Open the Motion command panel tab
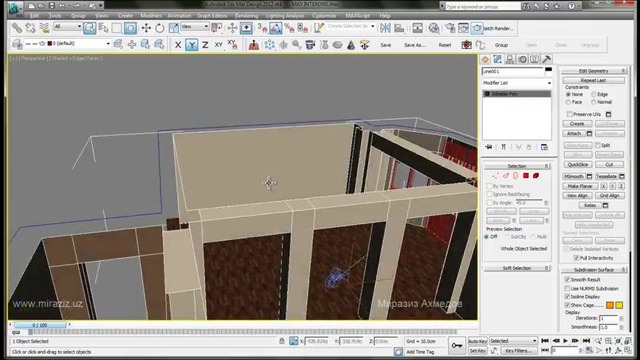This screenshot has height=360, width=640. point(522,60)
